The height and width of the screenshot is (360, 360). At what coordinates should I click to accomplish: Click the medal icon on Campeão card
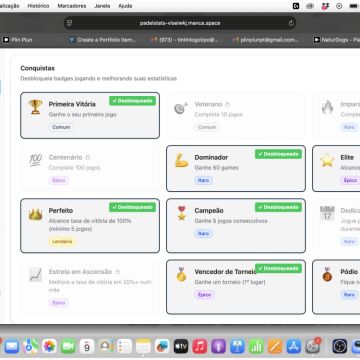[181, 213]
